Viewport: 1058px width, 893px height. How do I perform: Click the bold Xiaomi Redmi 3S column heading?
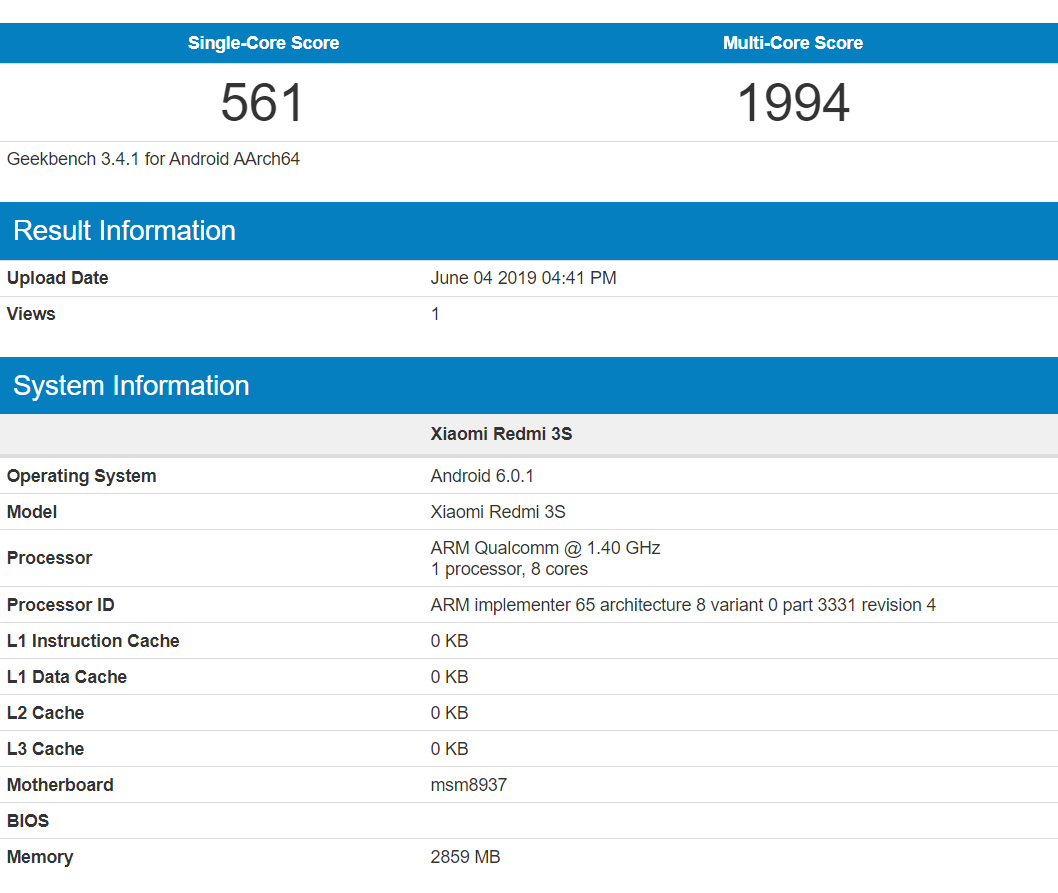pos(501,433)
